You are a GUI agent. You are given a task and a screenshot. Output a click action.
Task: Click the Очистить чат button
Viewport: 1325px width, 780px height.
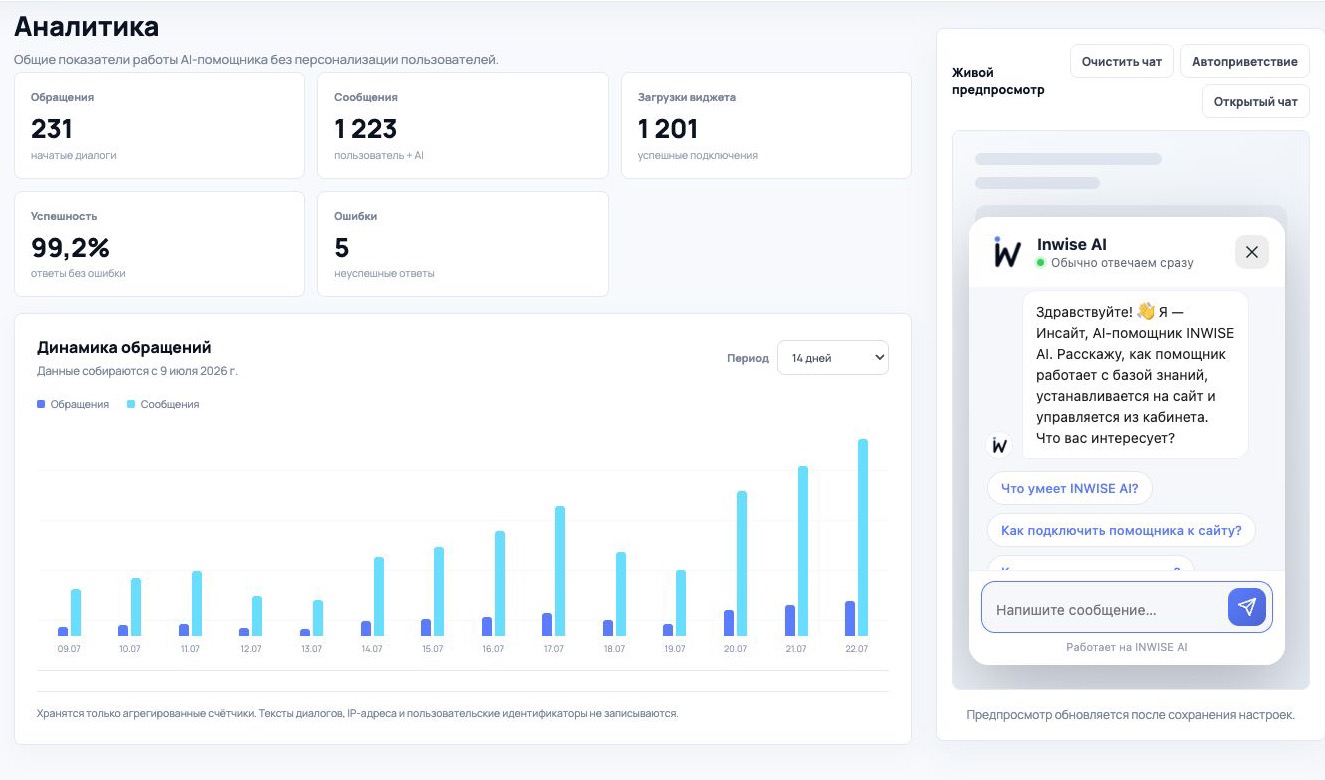(1122, 61)
